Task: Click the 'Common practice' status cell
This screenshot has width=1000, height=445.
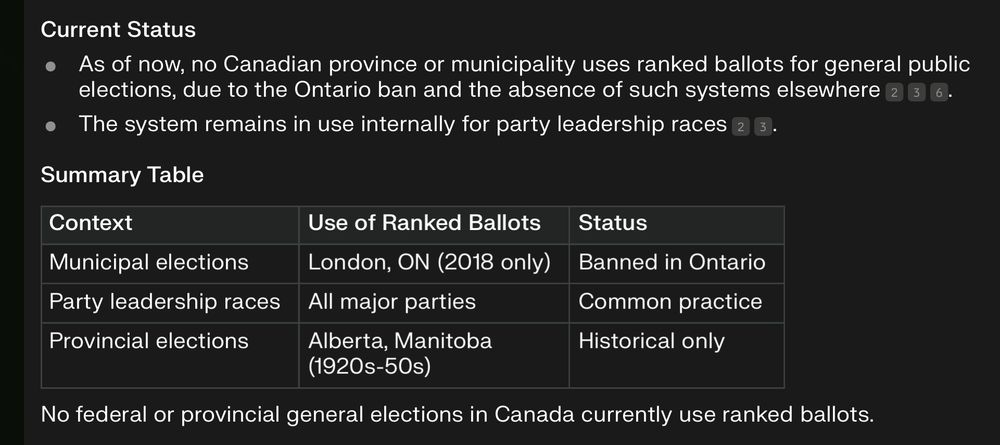Action: click(x=670, y=301)
